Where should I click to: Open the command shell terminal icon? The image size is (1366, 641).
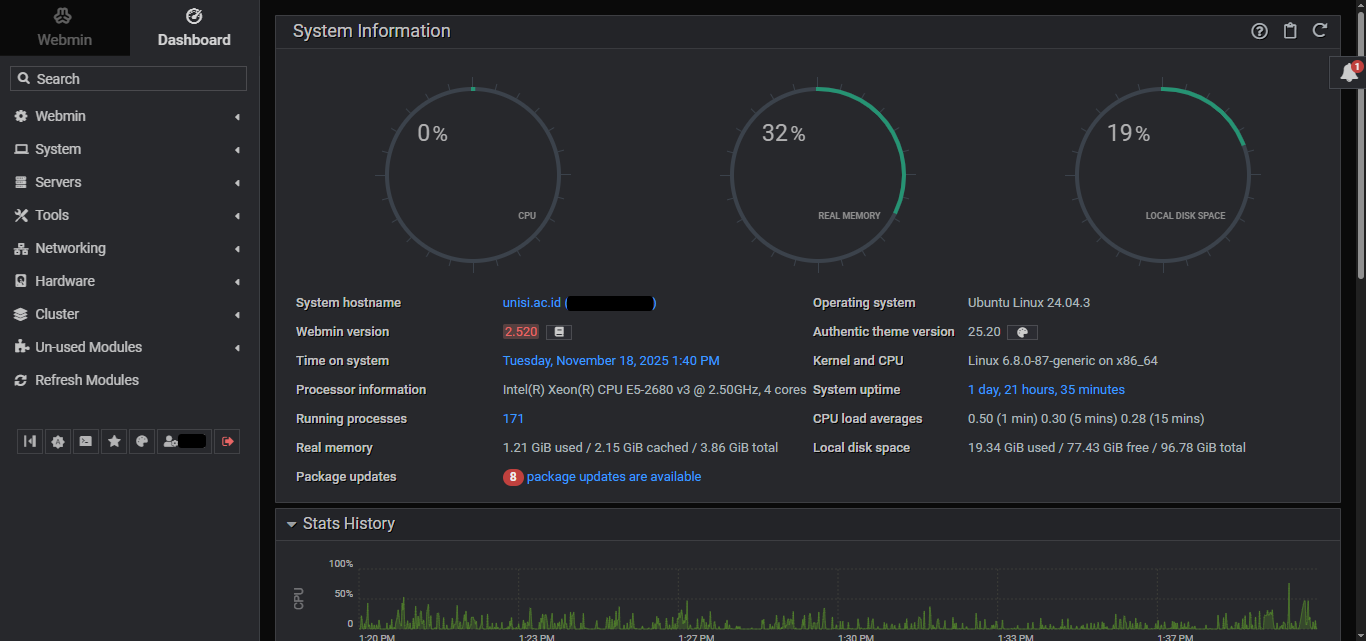[x=86, y=441]
